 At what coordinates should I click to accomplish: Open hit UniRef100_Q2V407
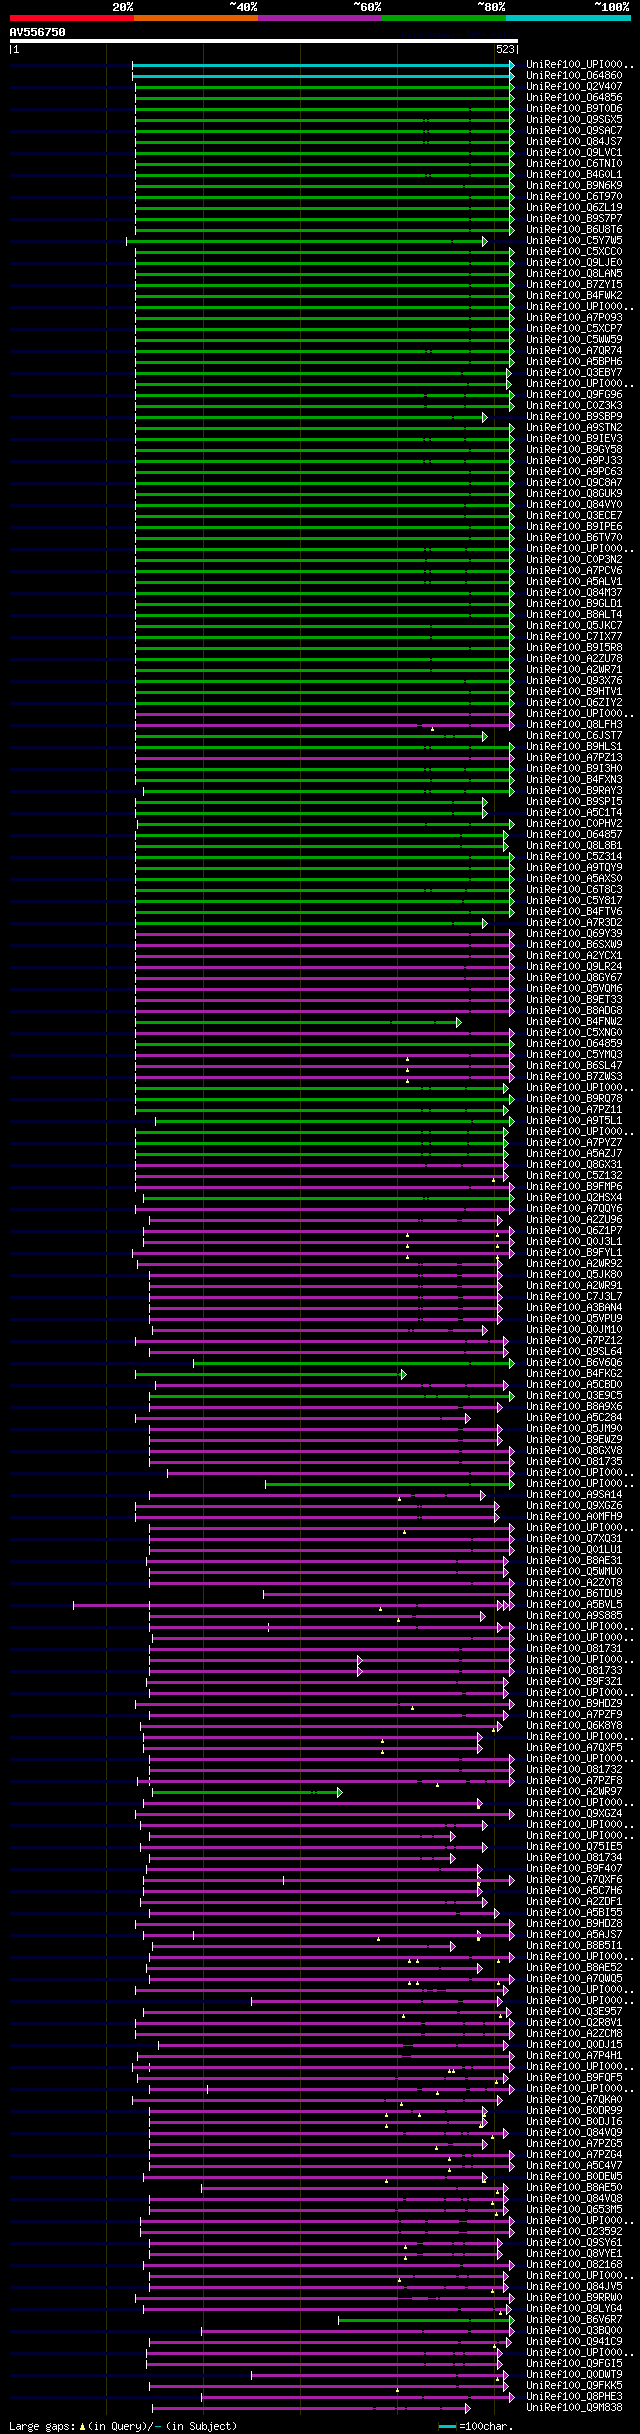pos(574,86)
